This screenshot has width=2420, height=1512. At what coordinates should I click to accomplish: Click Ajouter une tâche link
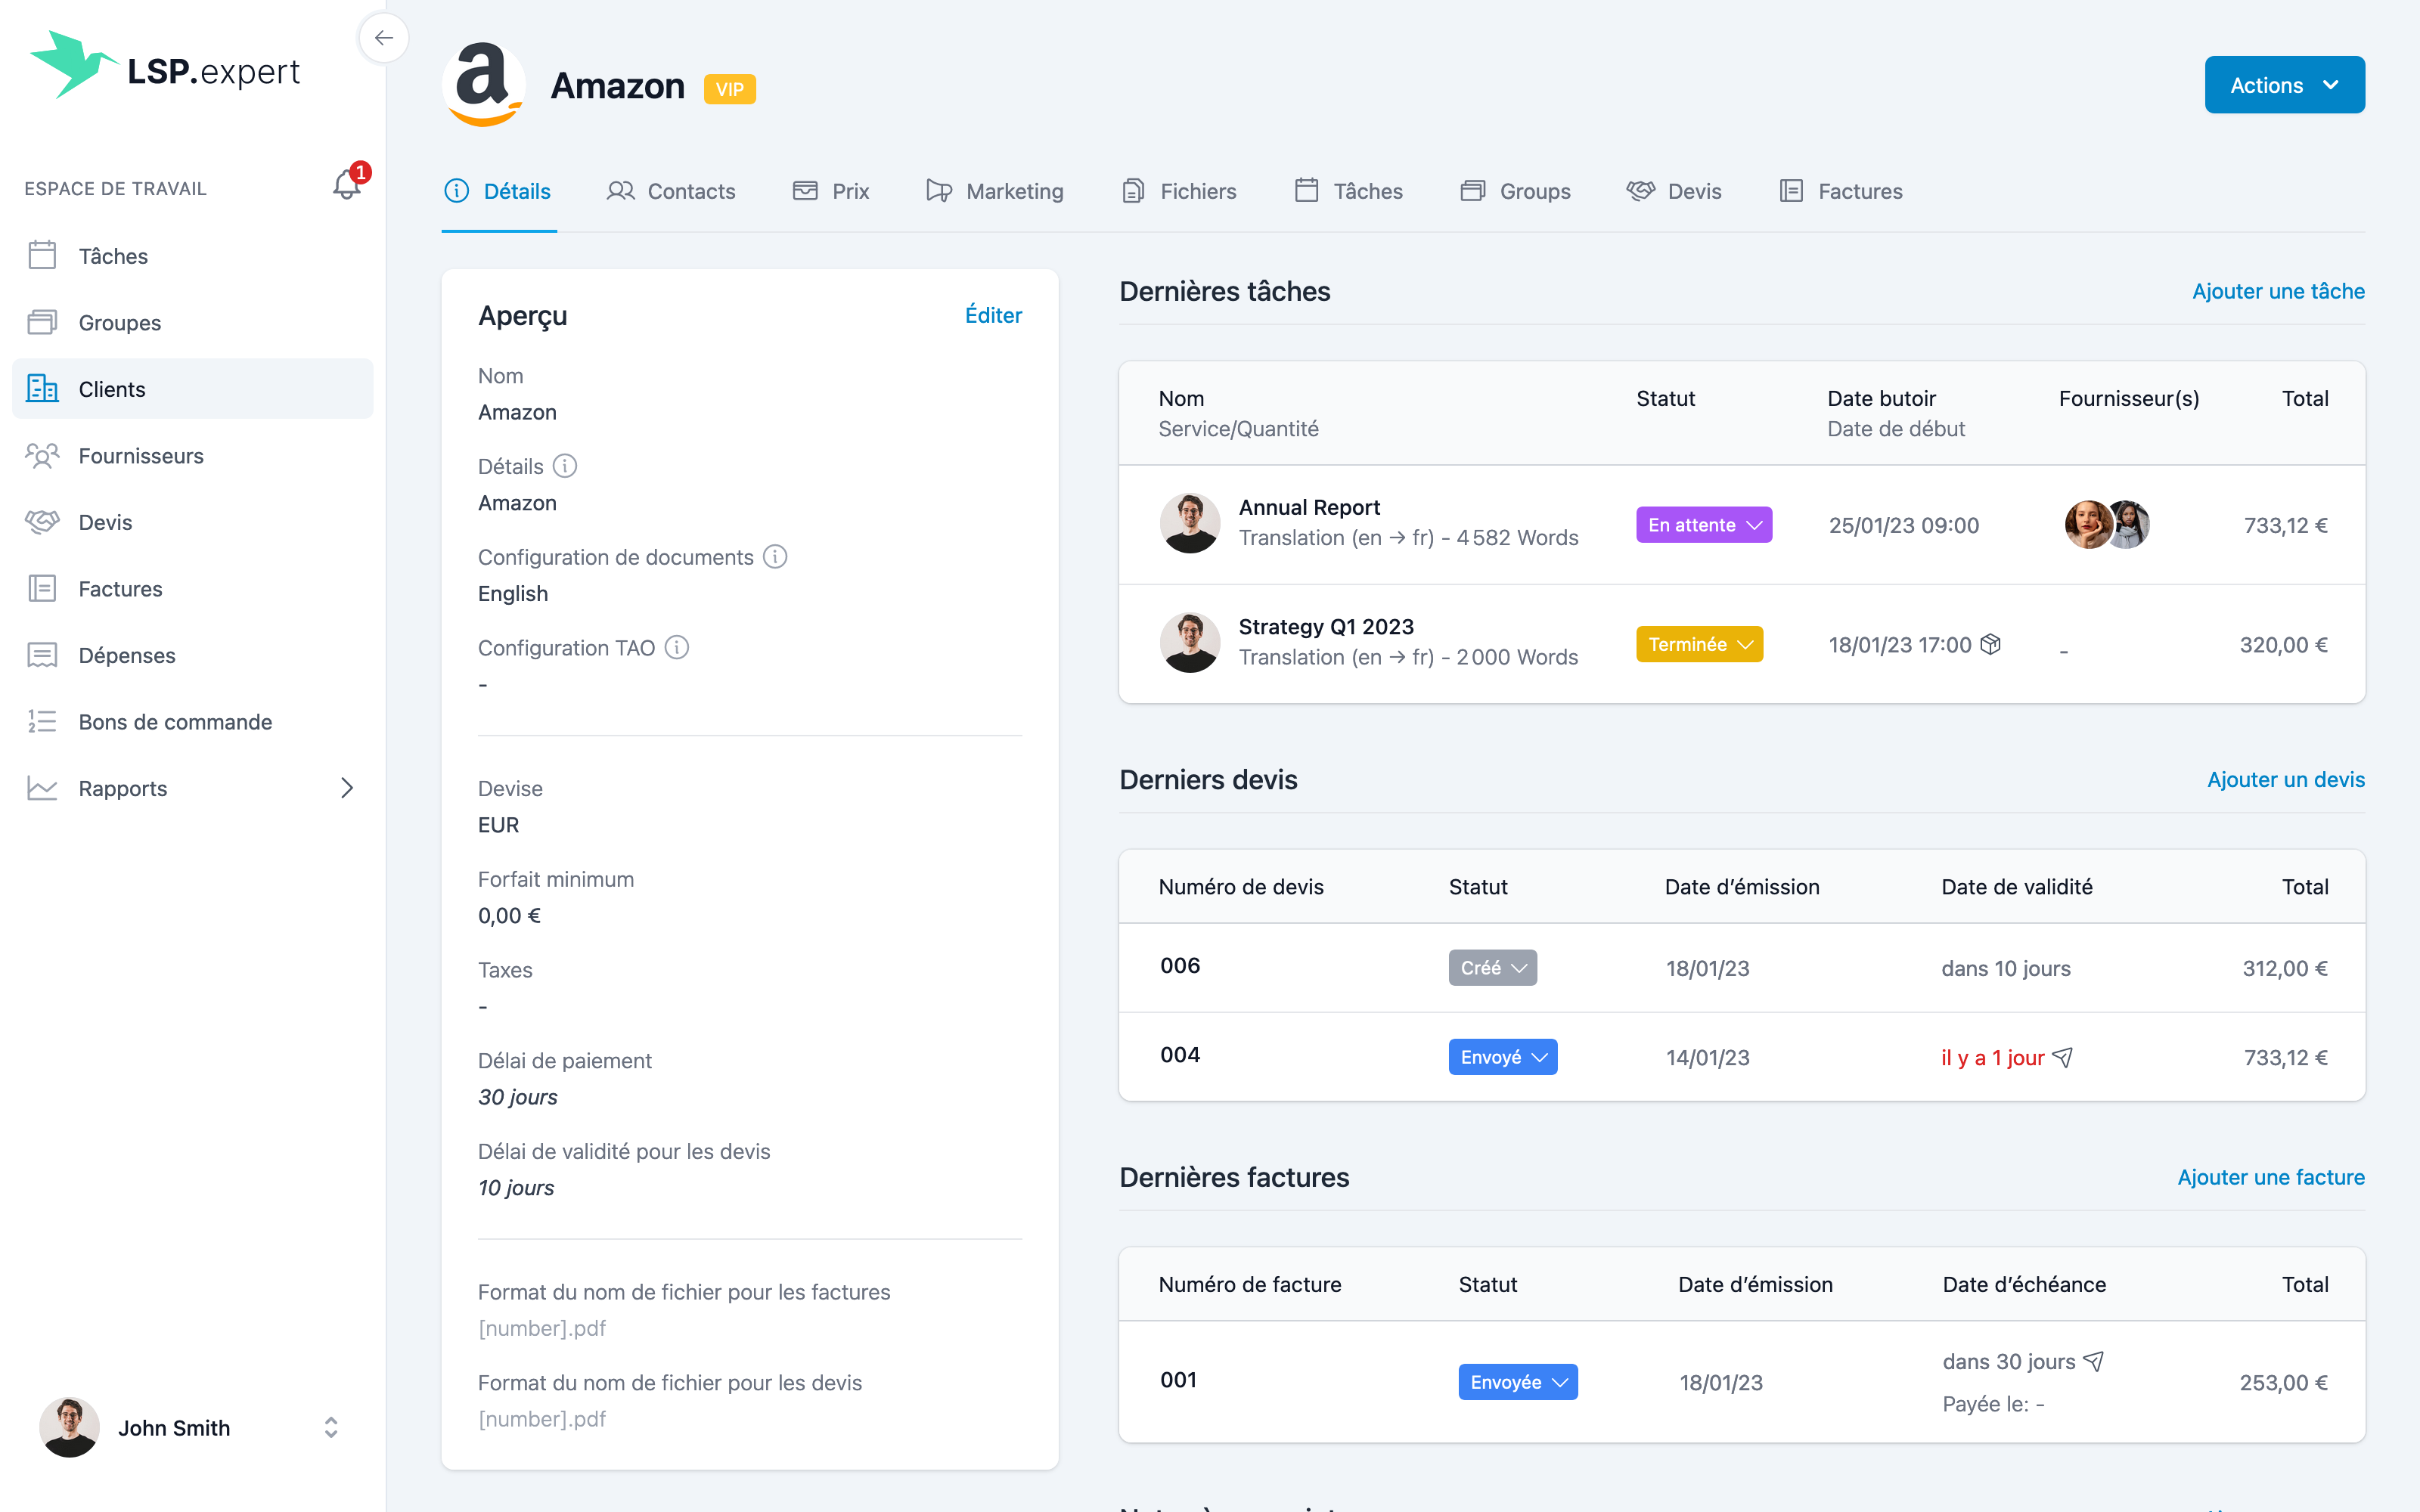tap(2278, 291)
